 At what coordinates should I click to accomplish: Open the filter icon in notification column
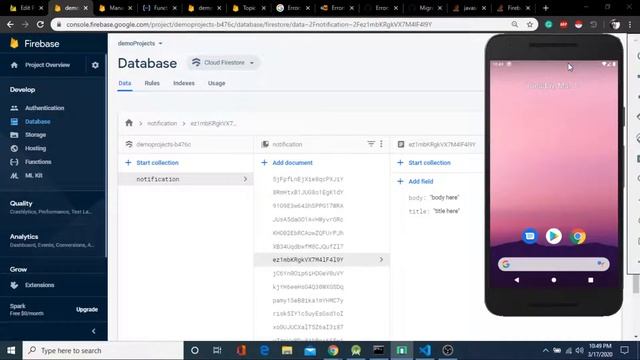[x=371, y=144]
